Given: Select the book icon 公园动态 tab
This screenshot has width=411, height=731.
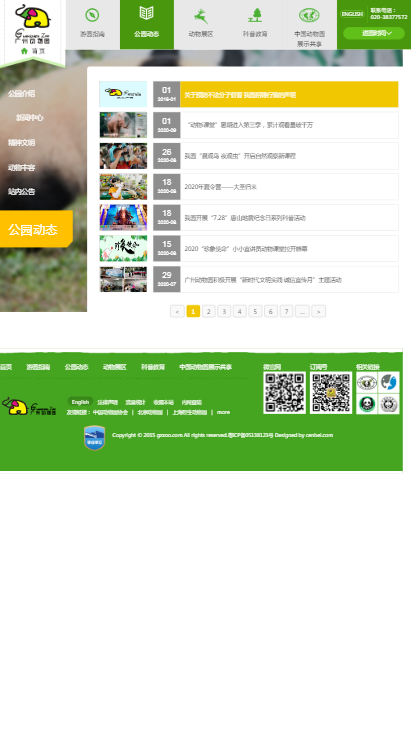Looking at the screenshot, I should coord(147,24).
